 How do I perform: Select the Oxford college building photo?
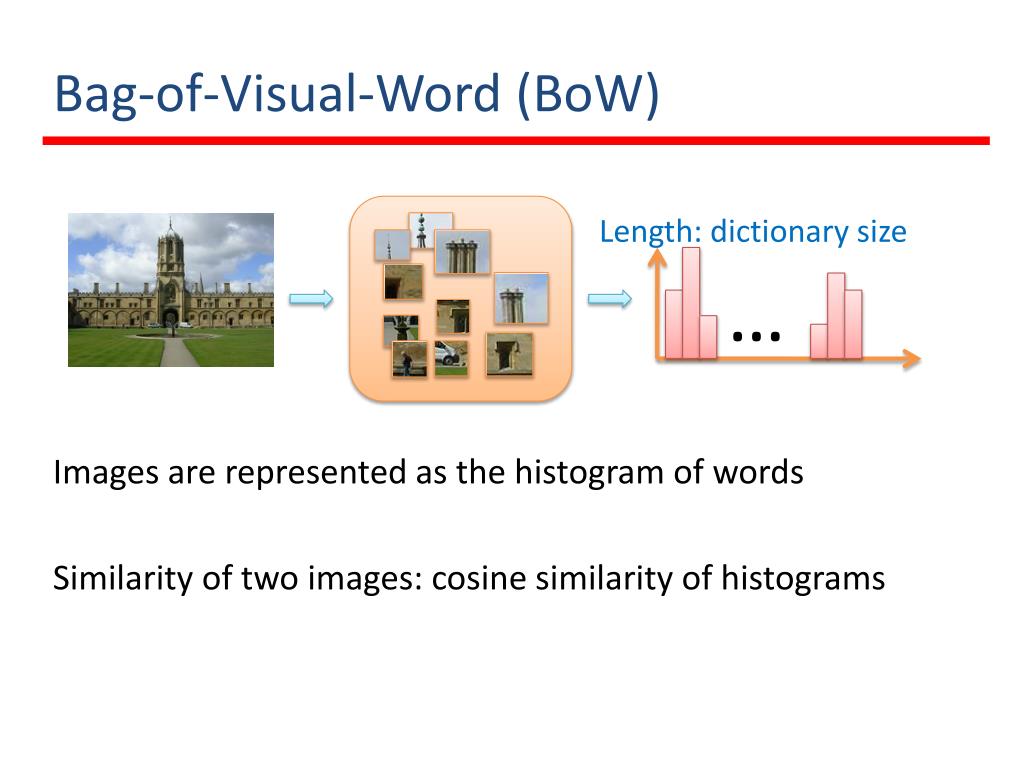171,290
